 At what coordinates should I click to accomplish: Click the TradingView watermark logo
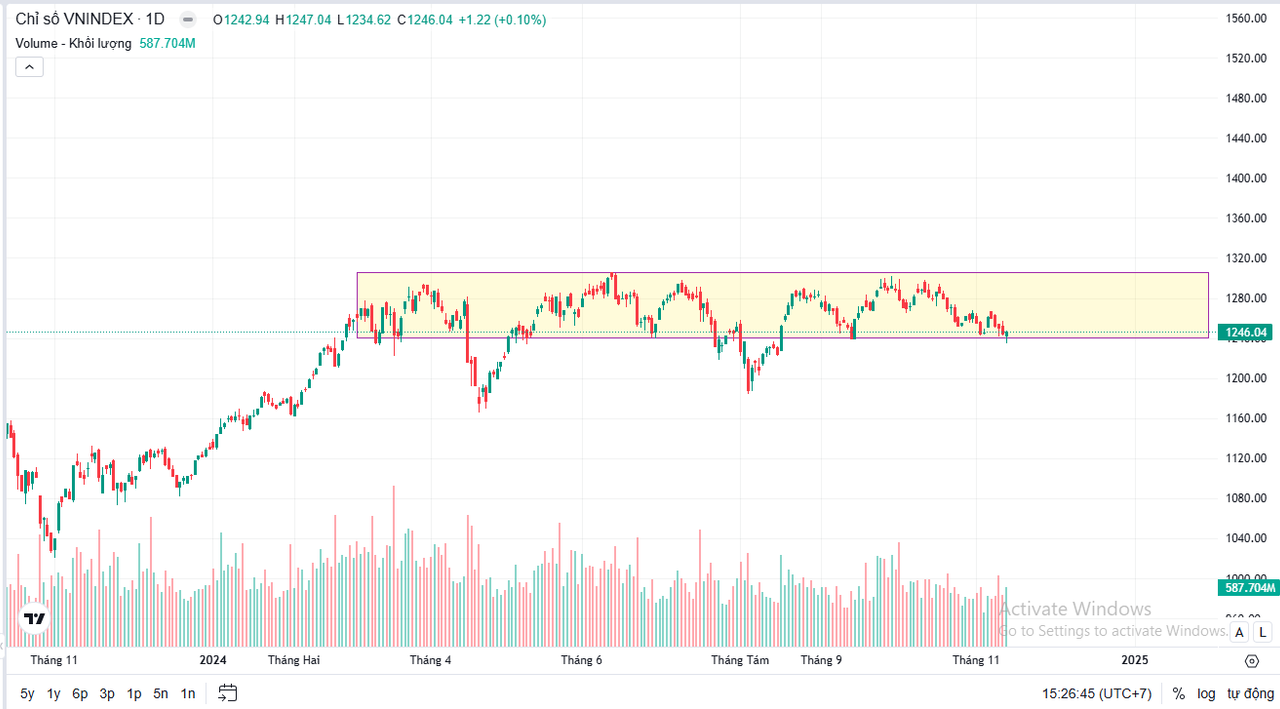coord(33,618)
